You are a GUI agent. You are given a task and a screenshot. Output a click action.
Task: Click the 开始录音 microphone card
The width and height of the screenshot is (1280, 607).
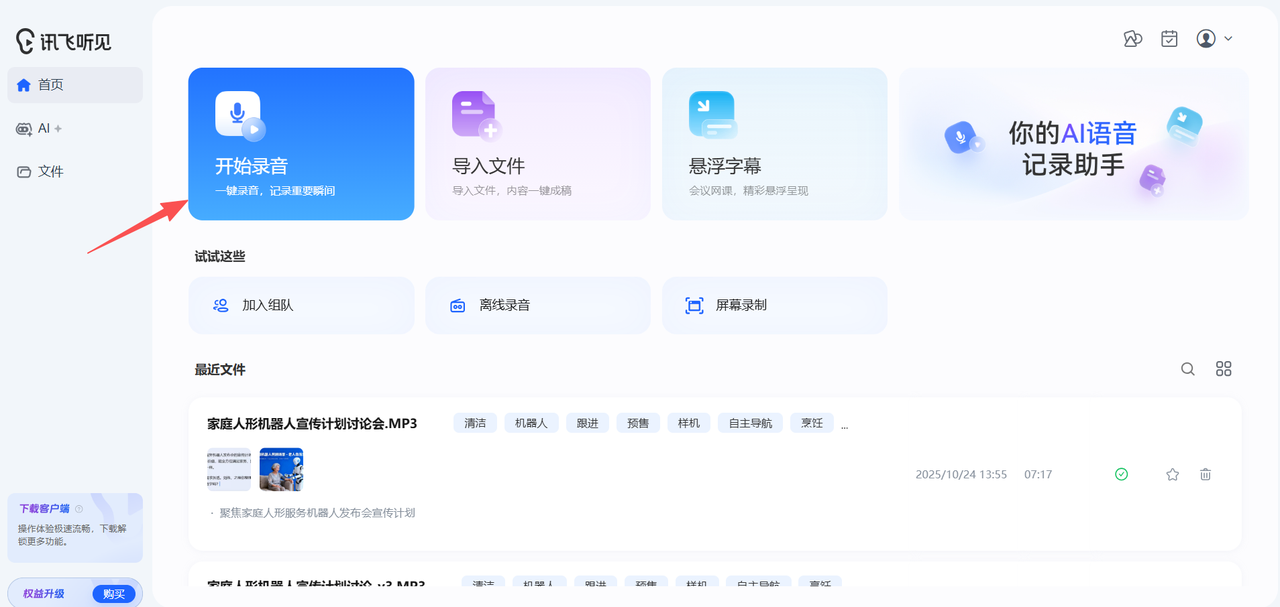[x=301, y=144]
